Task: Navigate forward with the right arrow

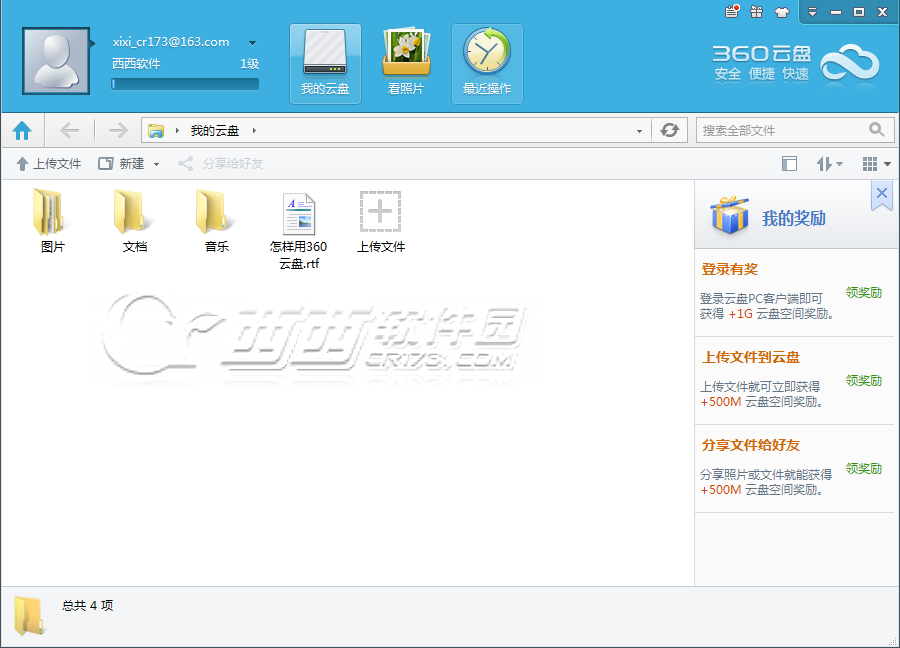Action: pyautogui.click(x=118, y=131)
